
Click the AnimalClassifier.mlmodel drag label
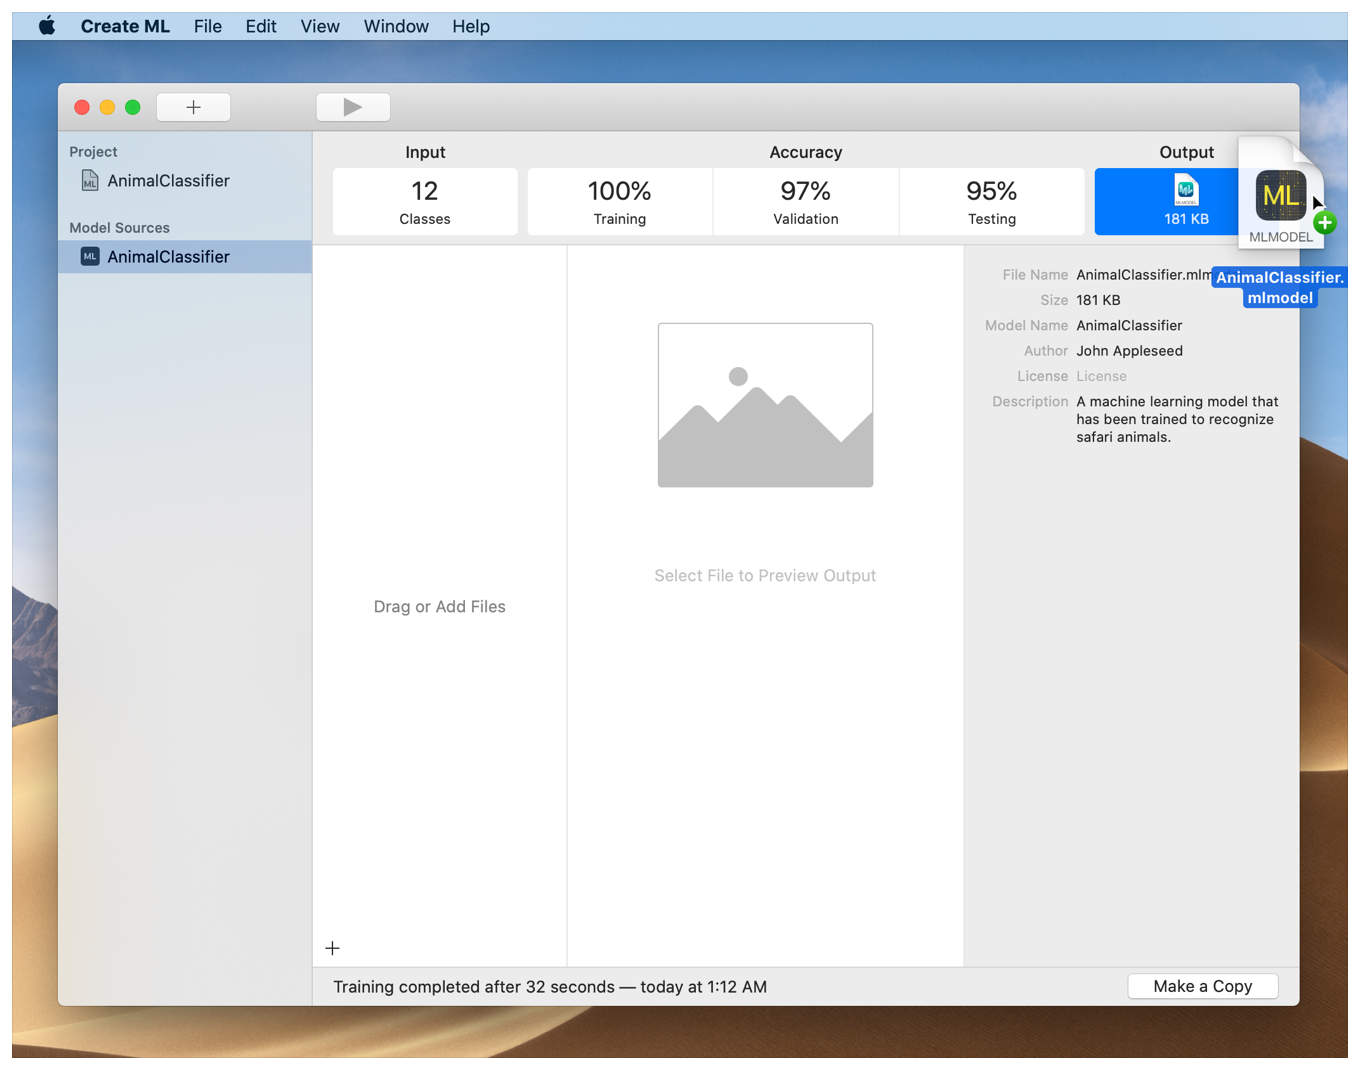[1280, 288]
